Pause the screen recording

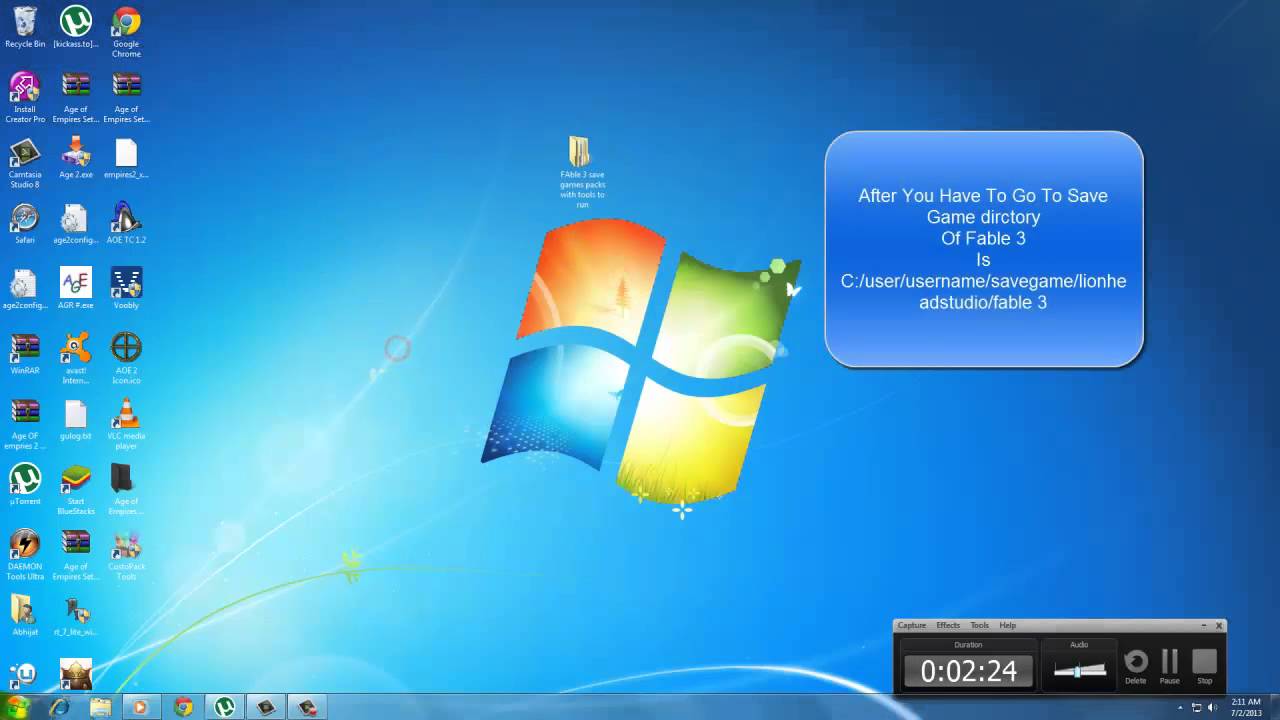pyautogui.click(x=1170, y=666)
